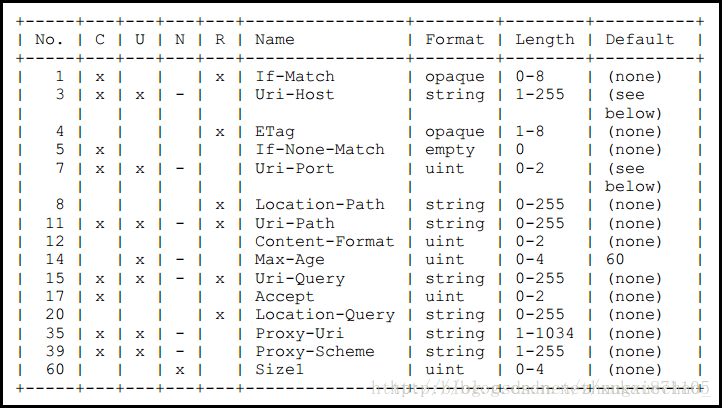Select the Uri-Path name cell
This screenshot has height=408, width=722.
click(x=295, y=223)
